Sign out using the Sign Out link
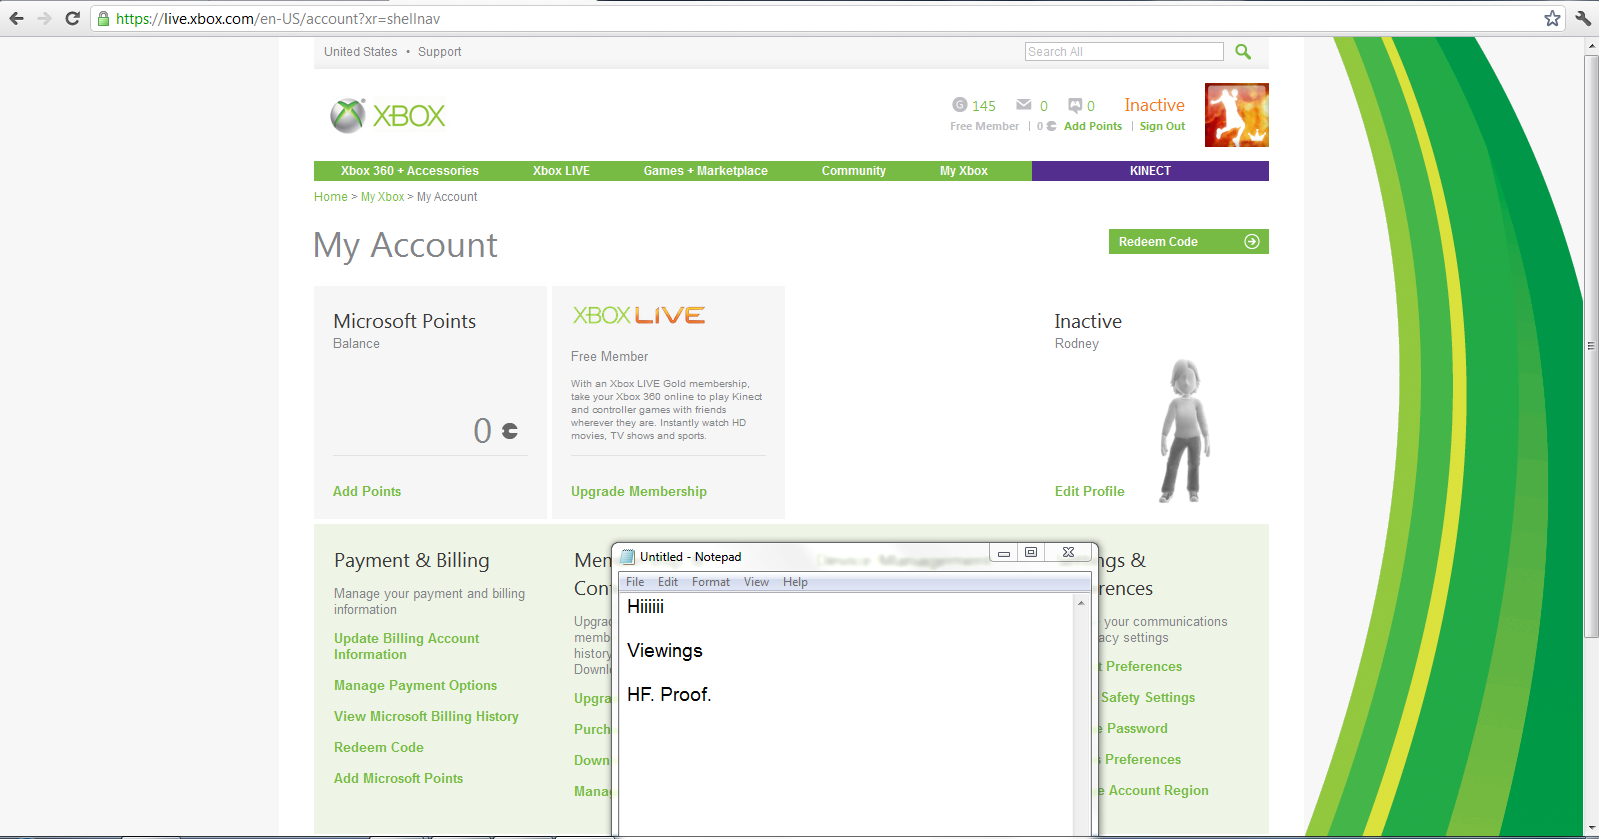This screenshot has height=839, width=1599. 1162,126
